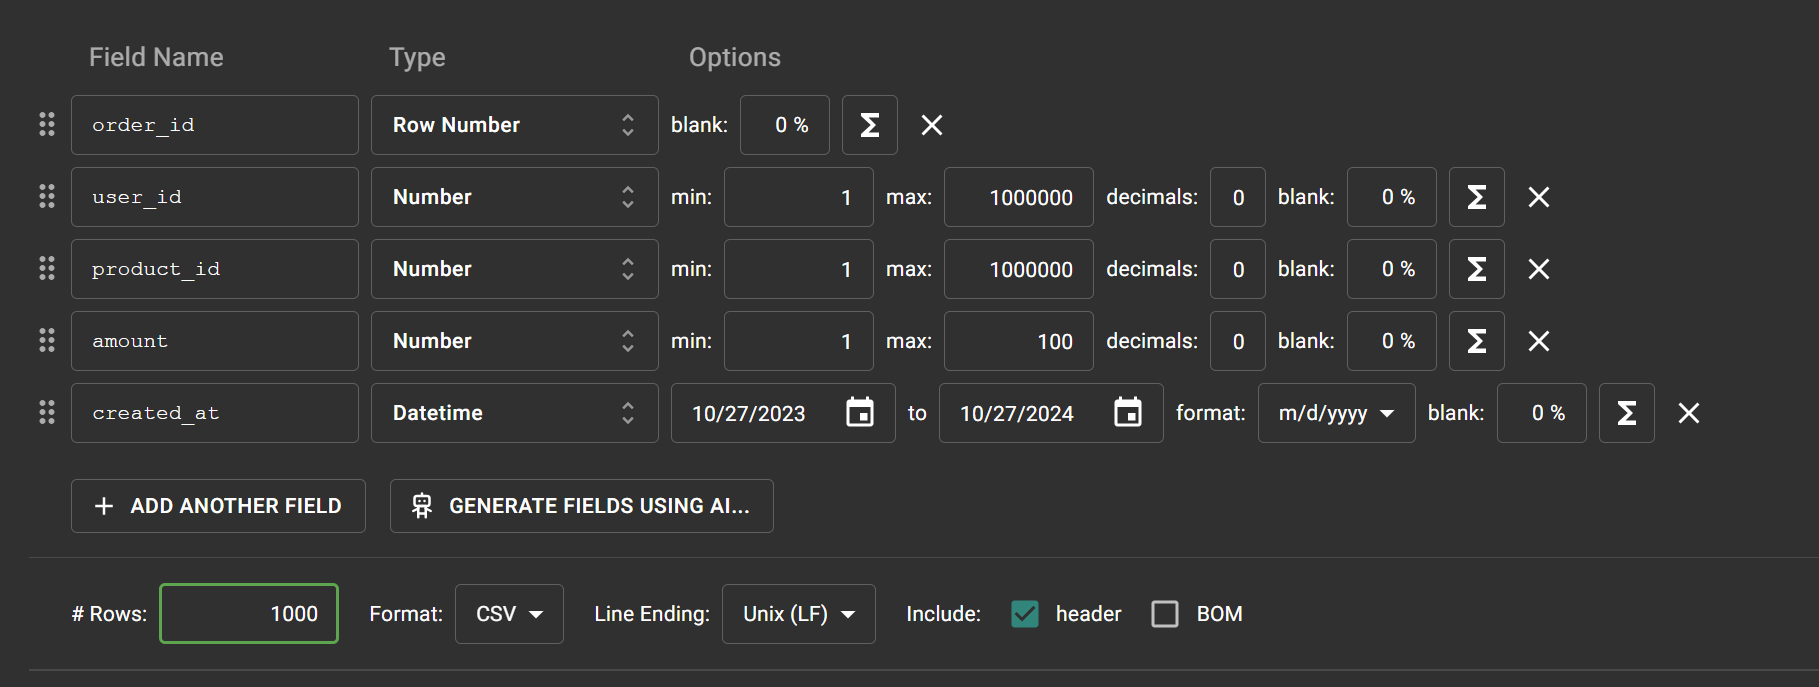Grab the drag handle for order_id row

coord(47,125)
